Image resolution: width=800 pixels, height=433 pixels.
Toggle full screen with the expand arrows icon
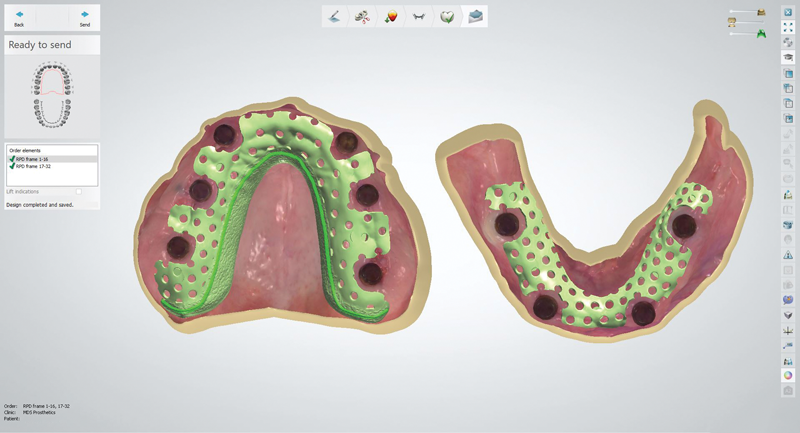[788, 27]
